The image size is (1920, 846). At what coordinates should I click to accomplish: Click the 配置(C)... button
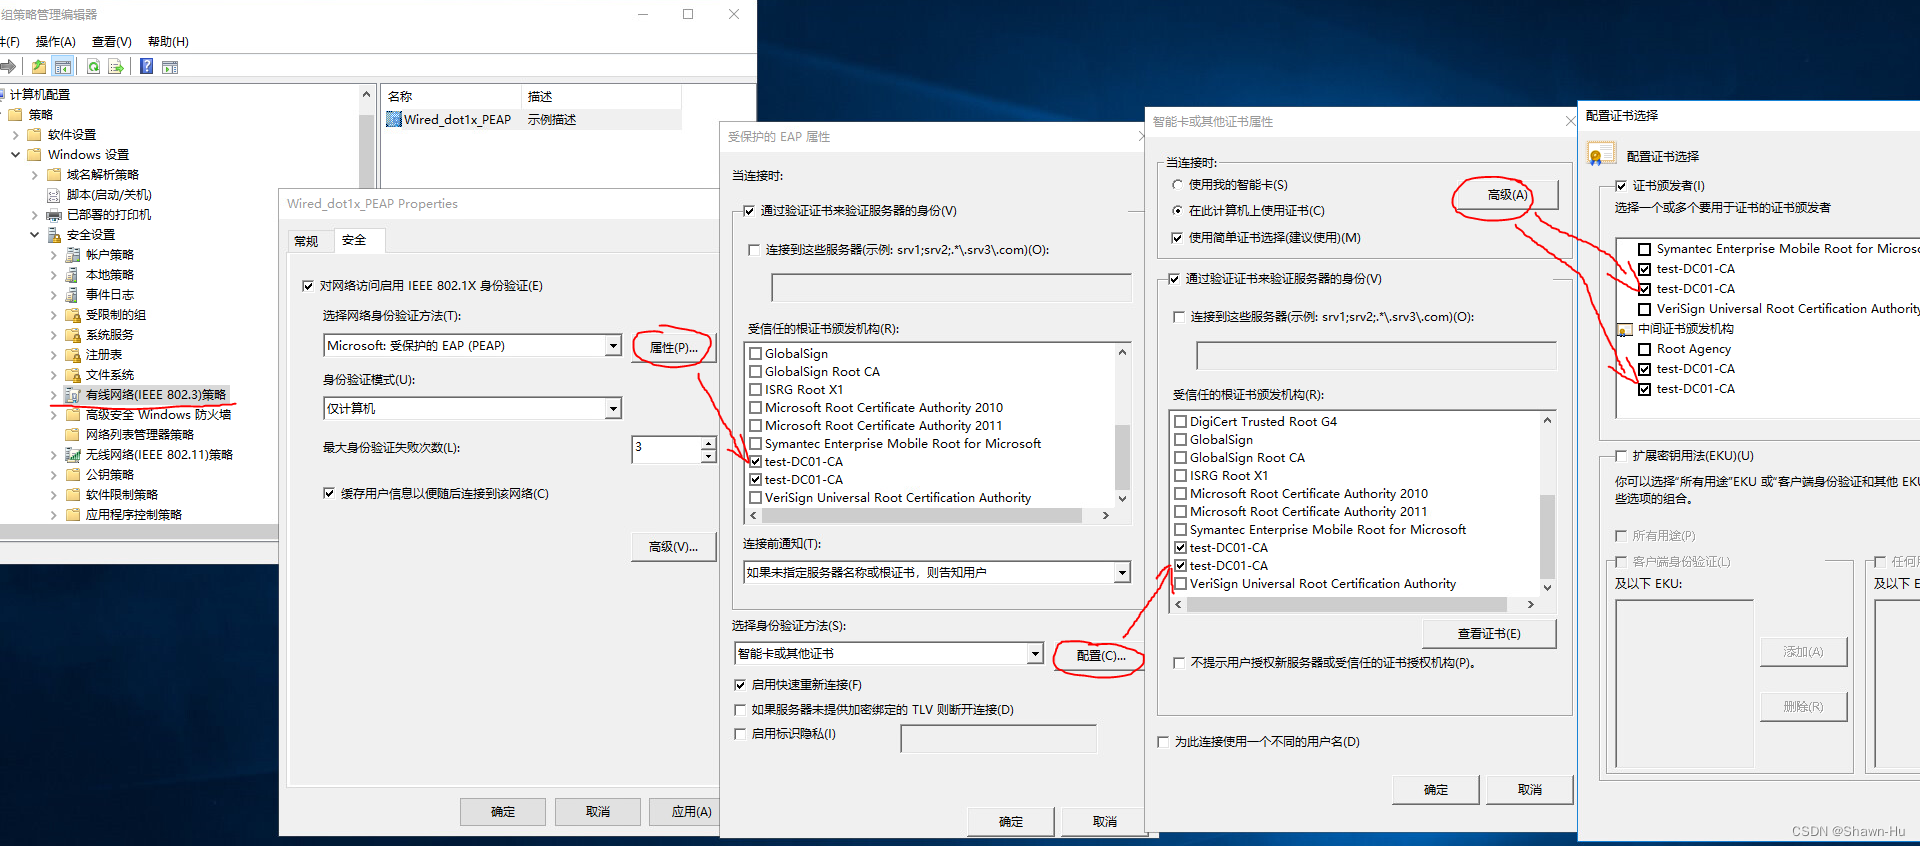tap(1100, 656)
